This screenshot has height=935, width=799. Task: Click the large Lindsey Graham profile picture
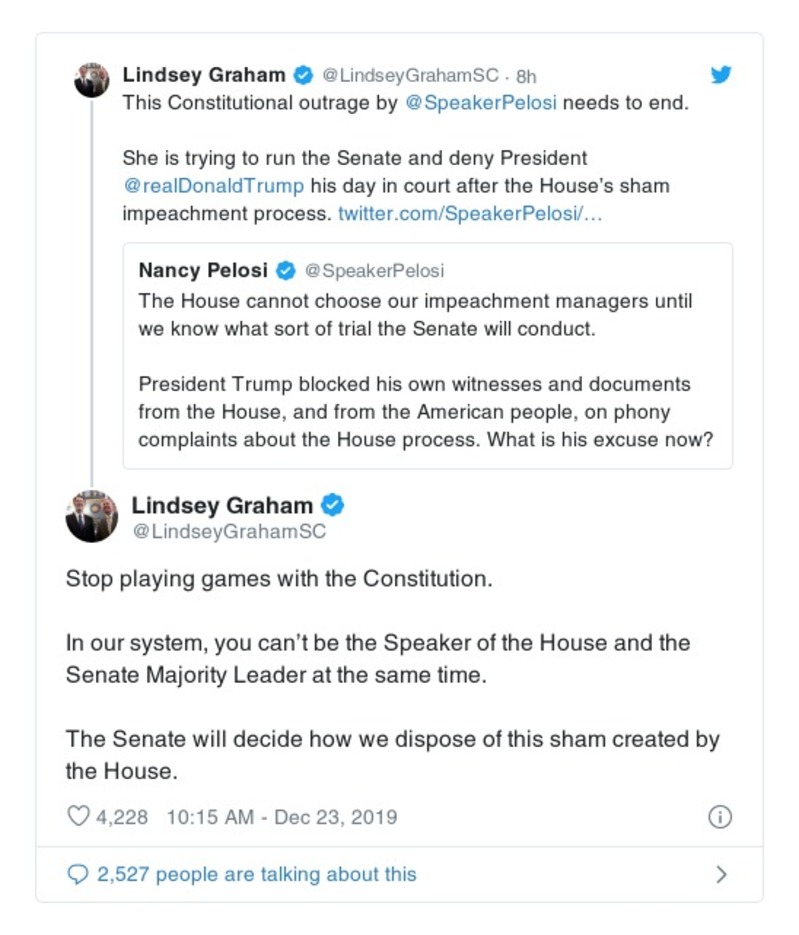coord(92,516)
